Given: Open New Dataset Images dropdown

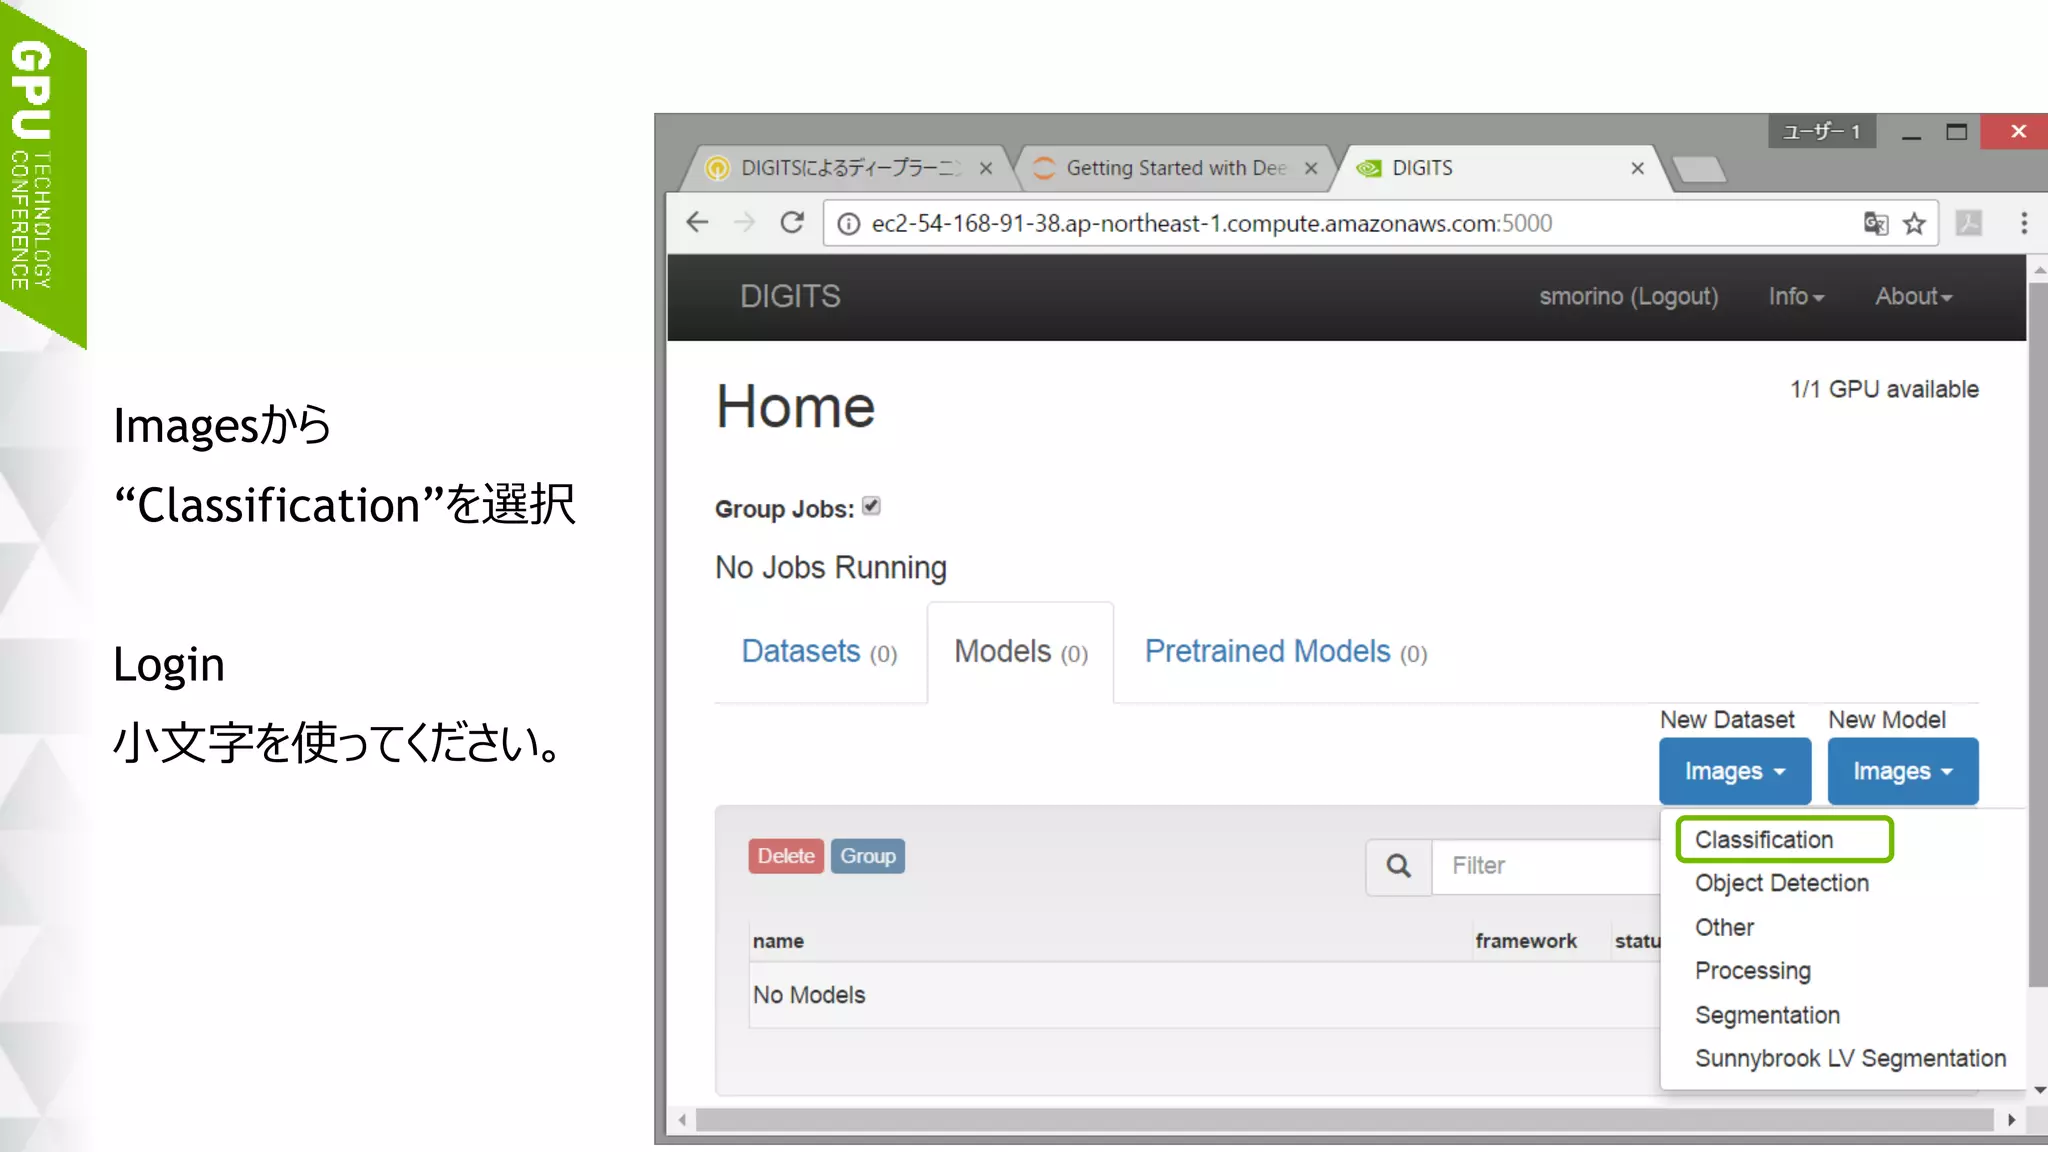Looking at the screenshot, I should coord(1735,771).
